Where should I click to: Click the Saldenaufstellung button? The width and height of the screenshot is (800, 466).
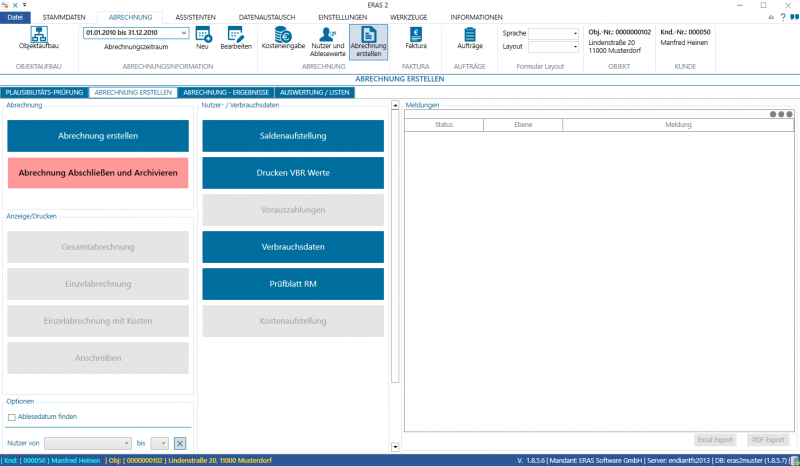tap(293, 136)
